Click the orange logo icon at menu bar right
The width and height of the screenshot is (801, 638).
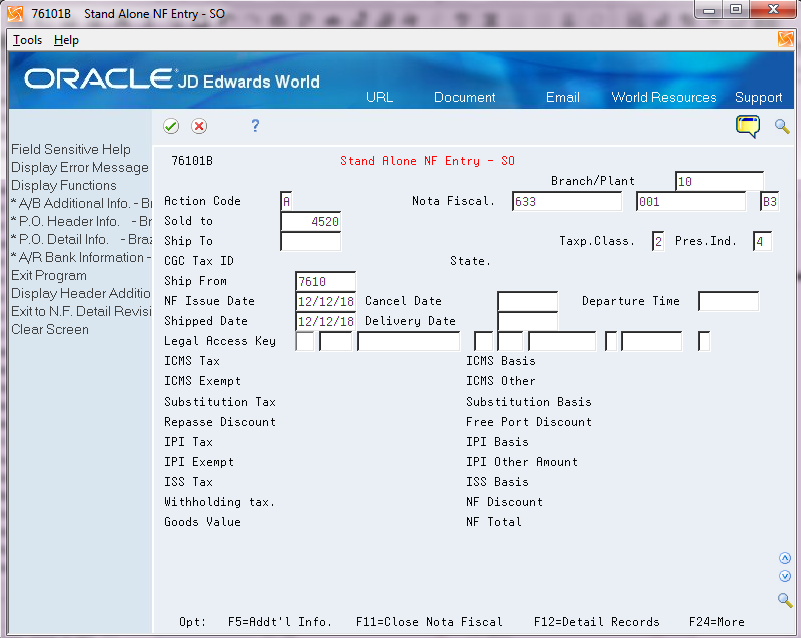pos(785,39)
